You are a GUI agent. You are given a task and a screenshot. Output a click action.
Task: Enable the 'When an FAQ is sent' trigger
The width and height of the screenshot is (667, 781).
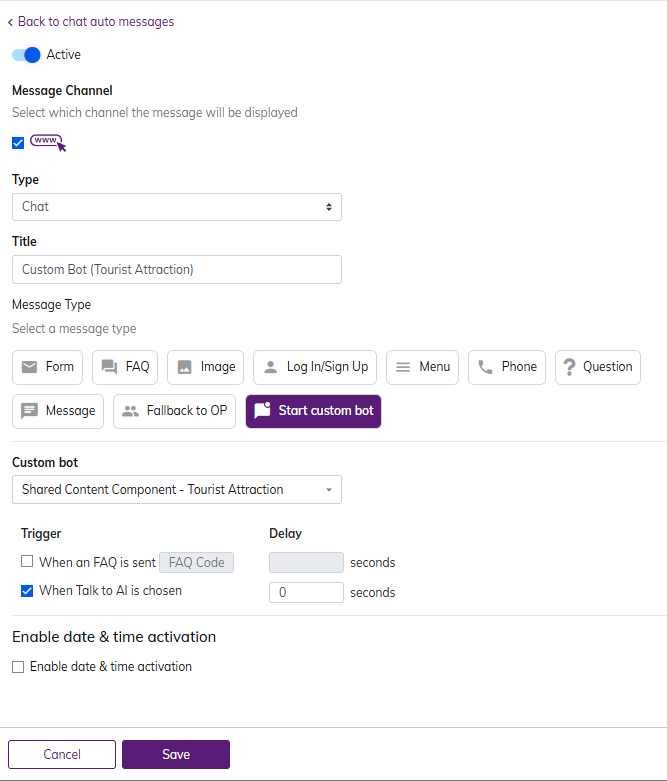click(28, 562)
